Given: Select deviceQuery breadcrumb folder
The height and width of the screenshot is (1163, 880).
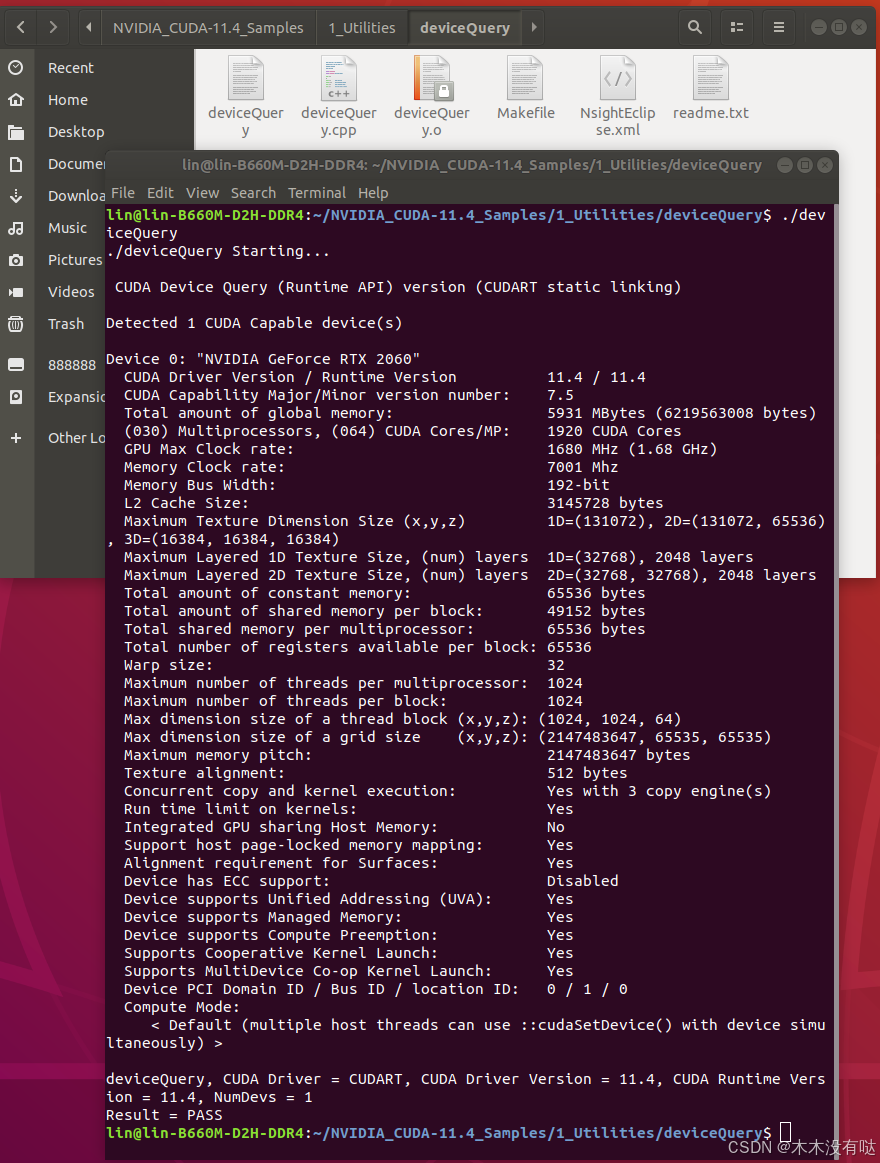Looking at the screenshot, I should click(464, 28).
